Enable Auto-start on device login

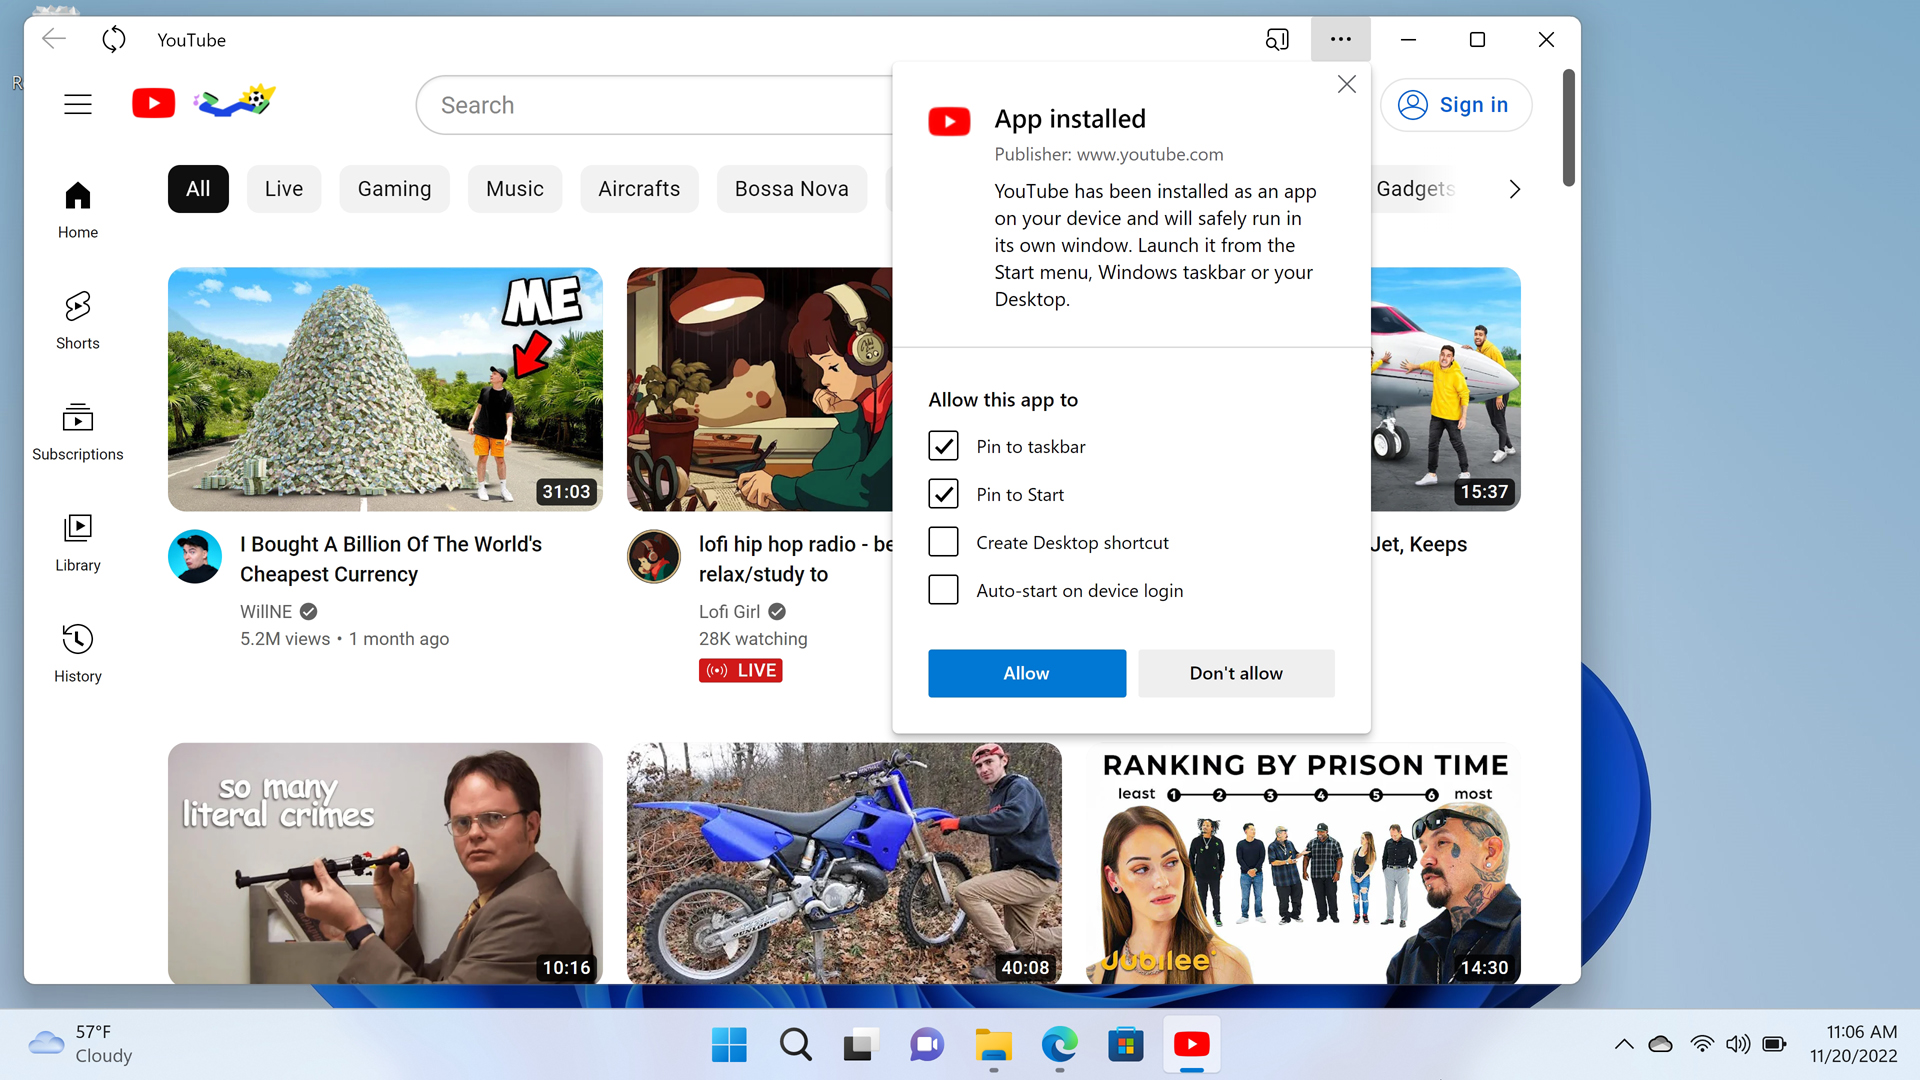pos(943,590)
